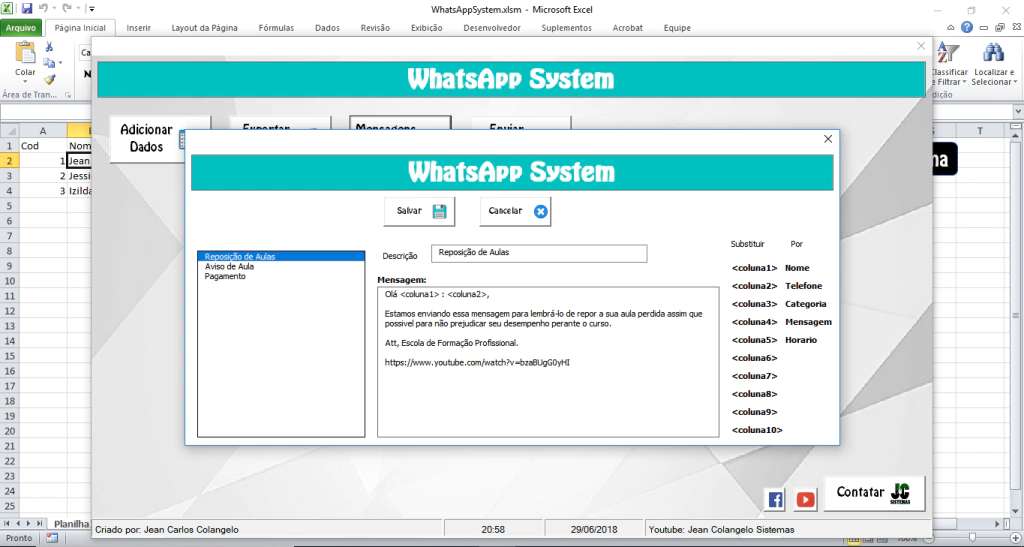Click the Salvar button

(419, 211)
